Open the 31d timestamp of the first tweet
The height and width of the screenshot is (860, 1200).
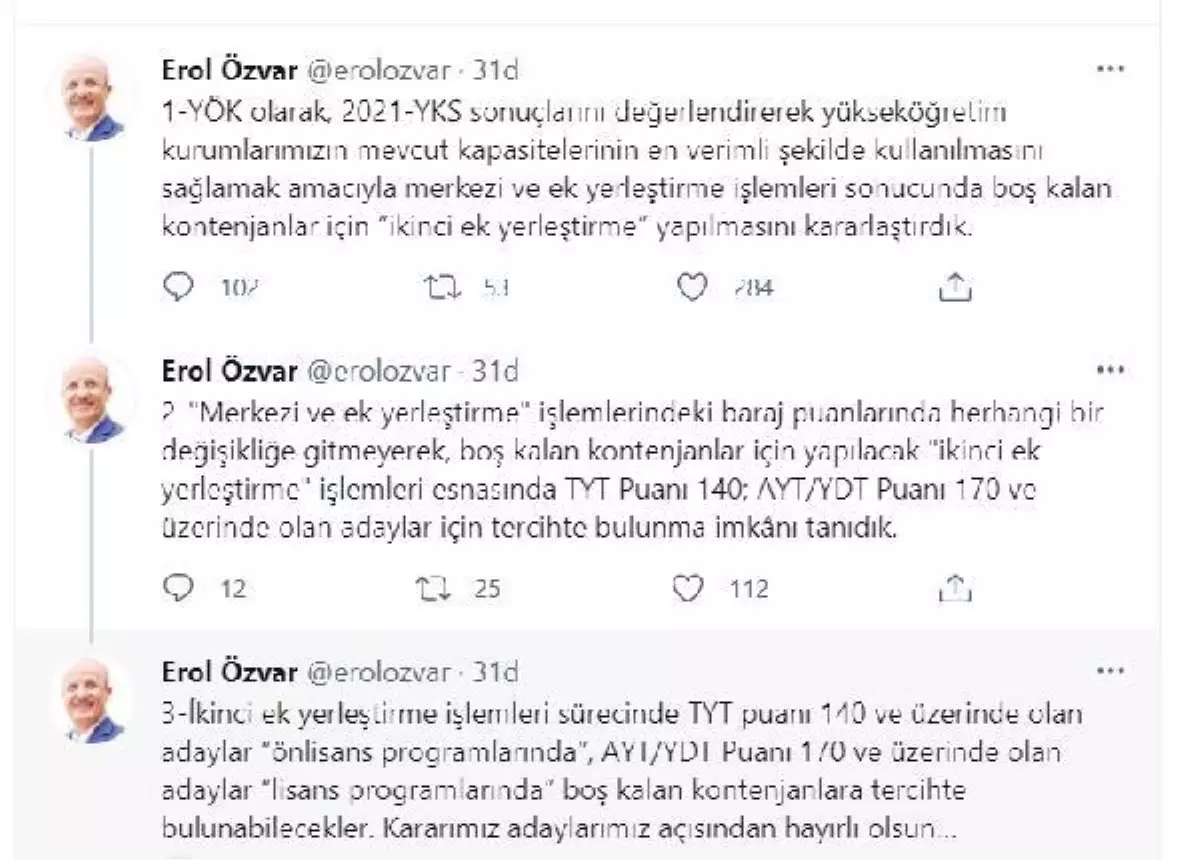pyautogui.click(x=495, y=70)
